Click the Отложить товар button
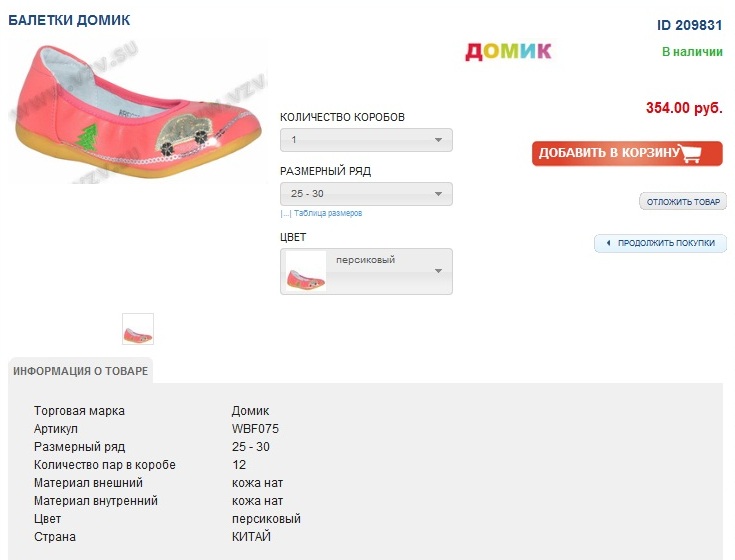735x560 pixels. click(683, 202)
